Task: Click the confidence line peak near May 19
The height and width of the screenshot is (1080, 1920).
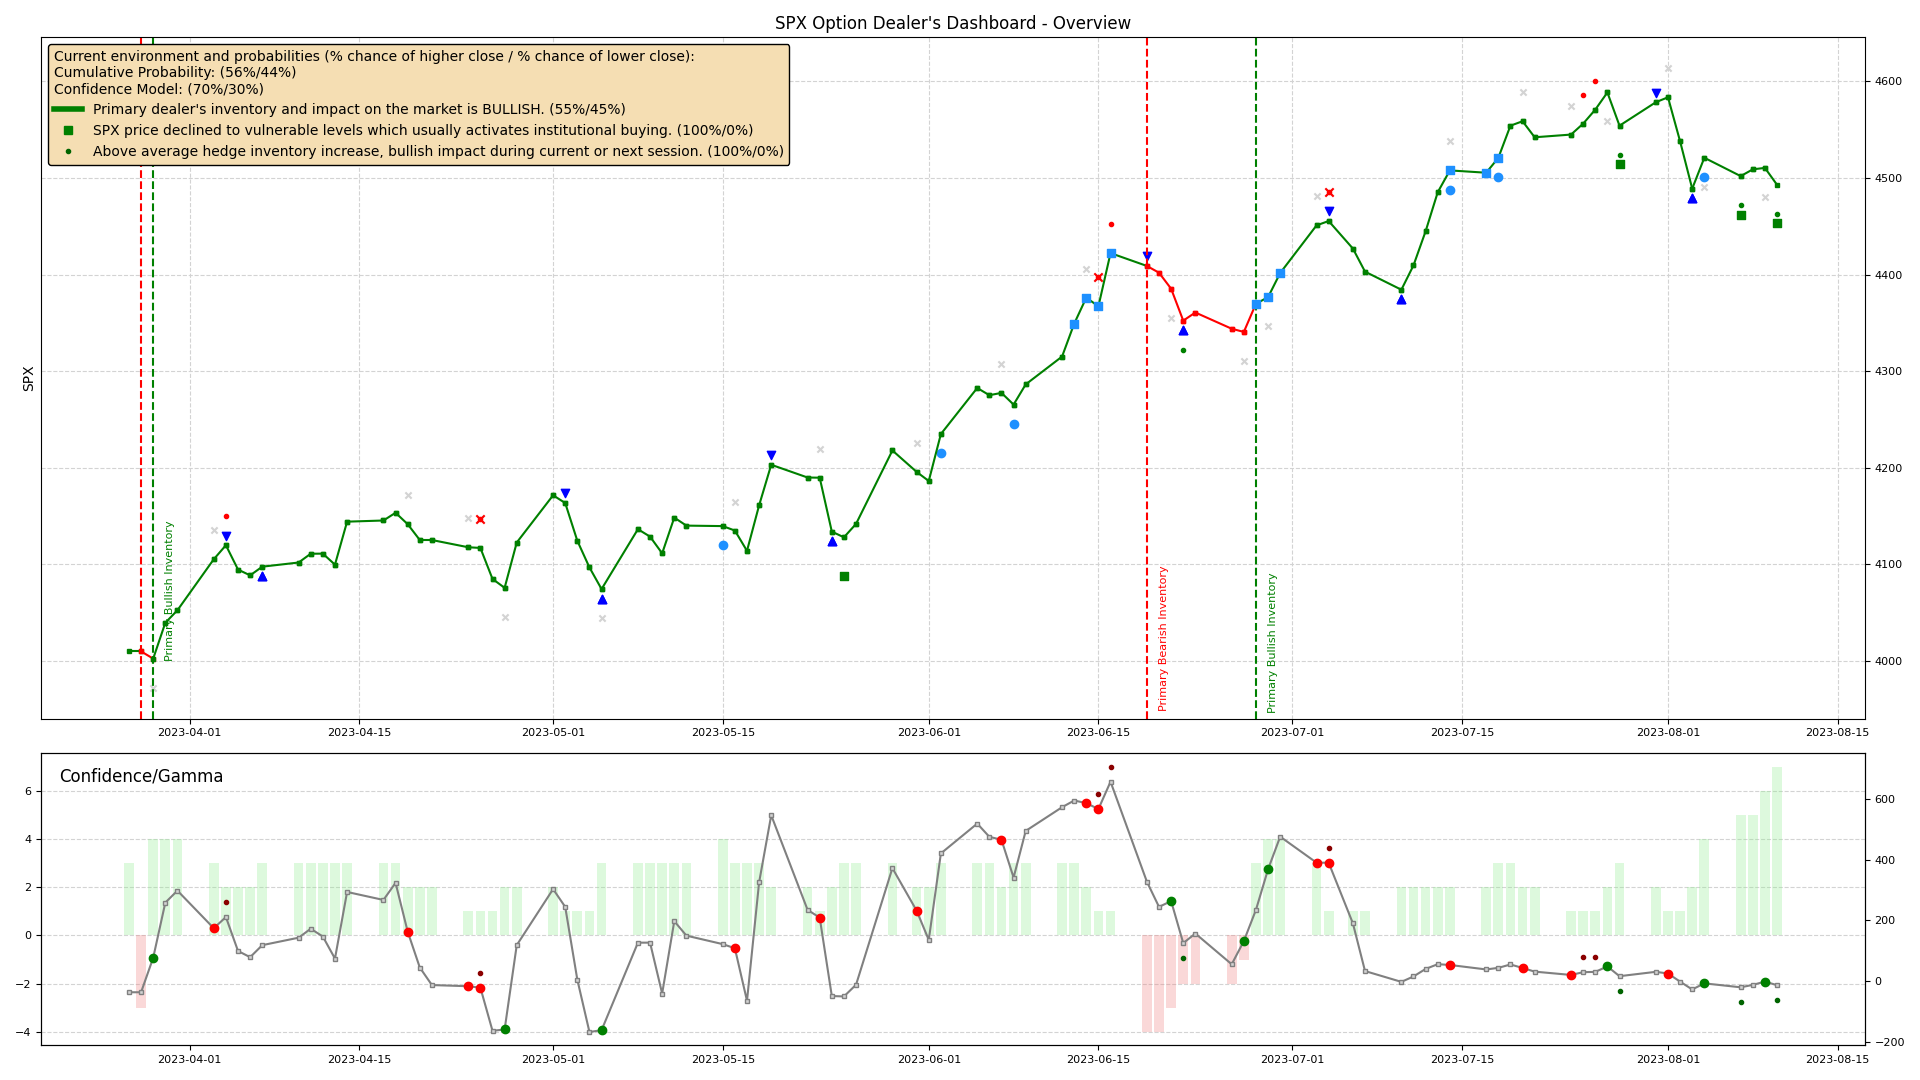Action: [771, 815]
